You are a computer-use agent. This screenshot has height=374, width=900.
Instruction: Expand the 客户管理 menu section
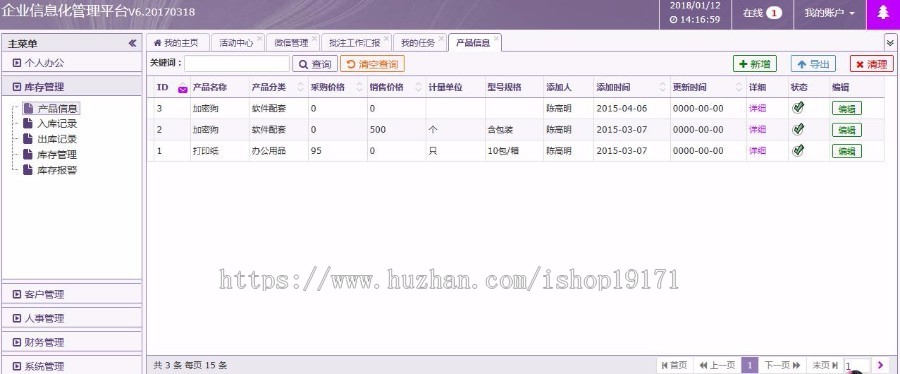pos(72,294)
